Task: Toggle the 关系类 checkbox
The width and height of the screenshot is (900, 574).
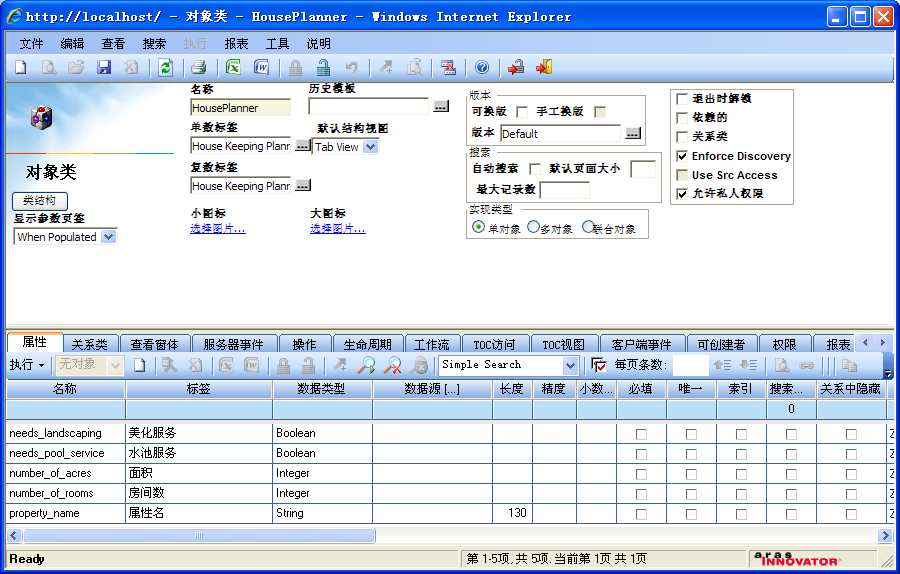Action: [x=682, y=137]
